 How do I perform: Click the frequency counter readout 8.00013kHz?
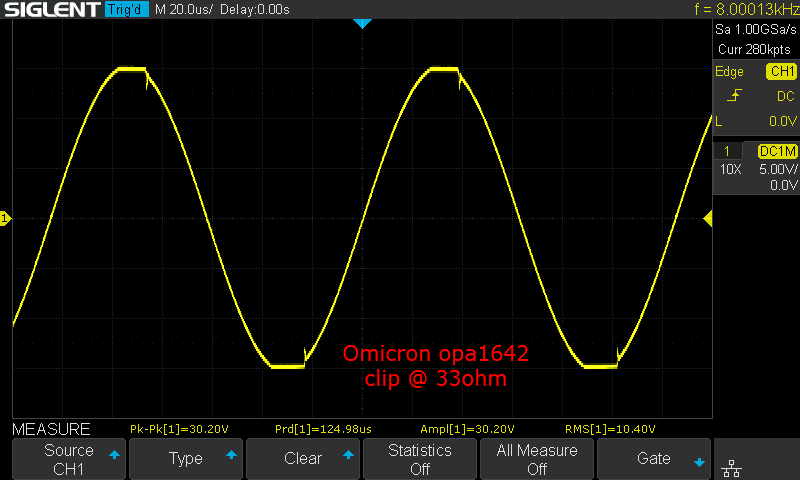(746, 9)
